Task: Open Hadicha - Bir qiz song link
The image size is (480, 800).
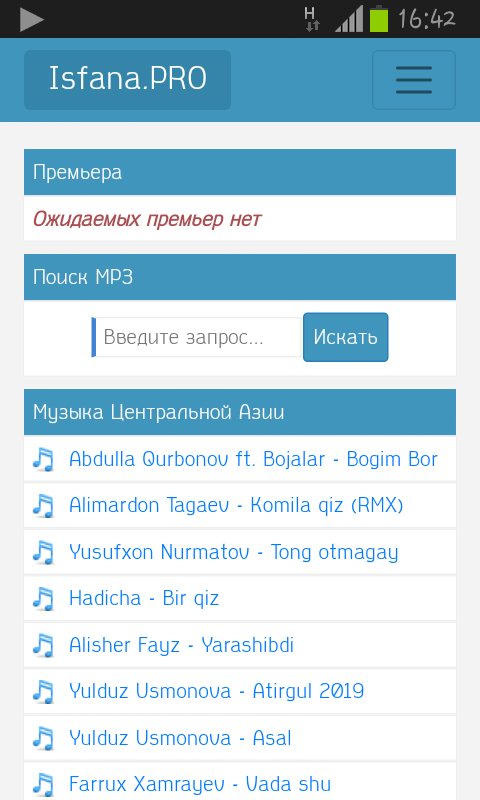Action: 144,598
